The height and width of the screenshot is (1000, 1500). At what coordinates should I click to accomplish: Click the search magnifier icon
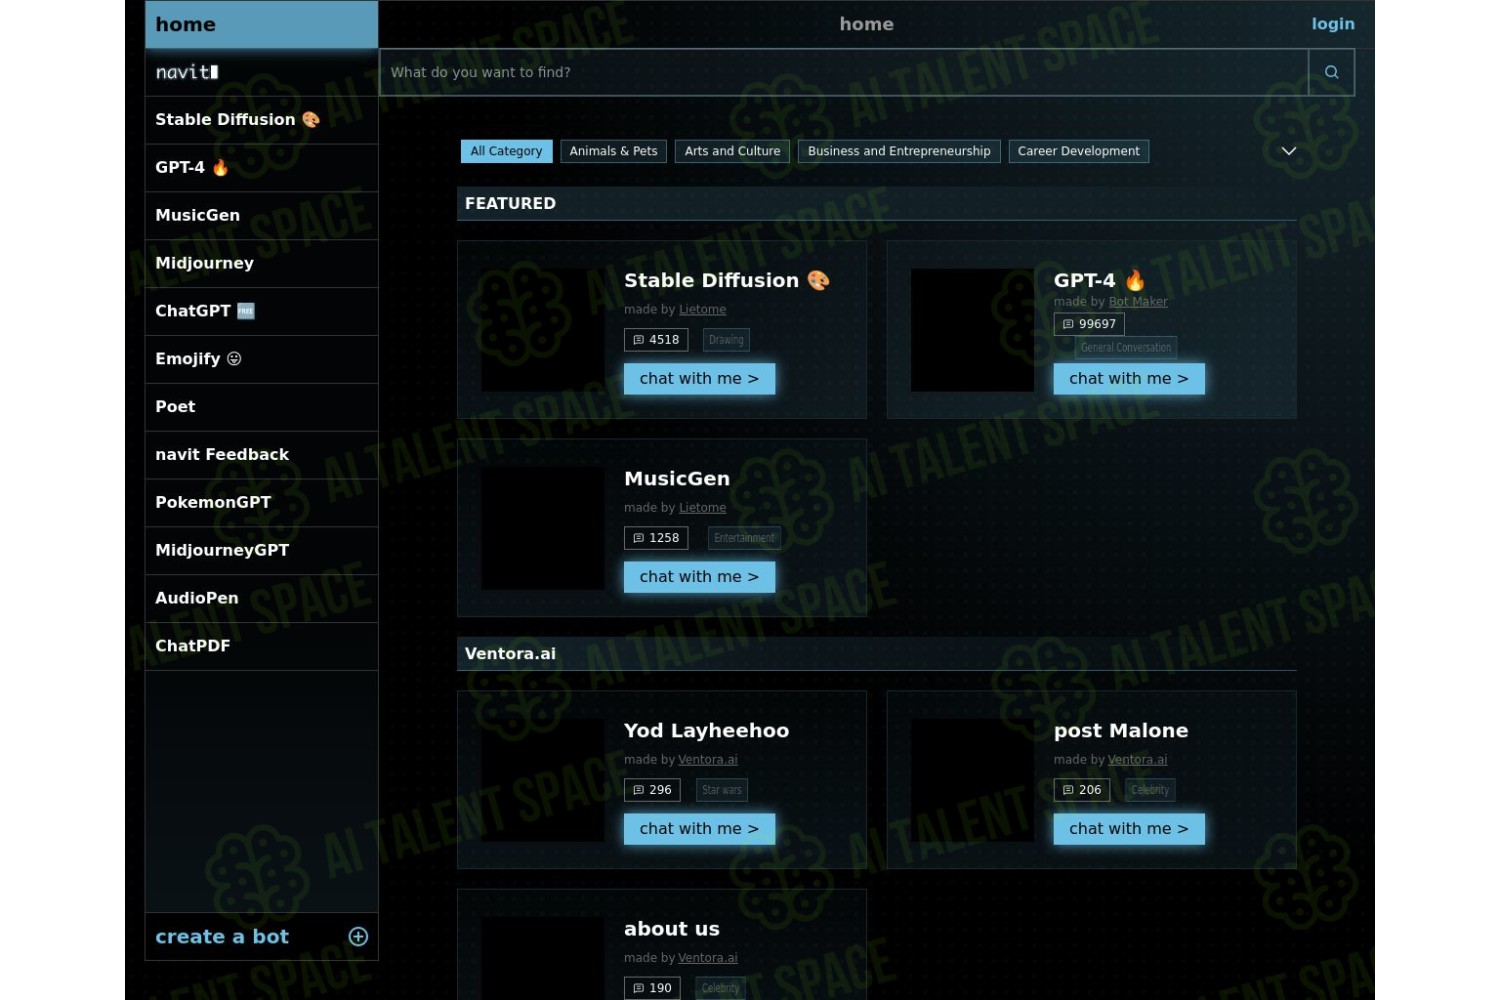[x=1331, y=72]
